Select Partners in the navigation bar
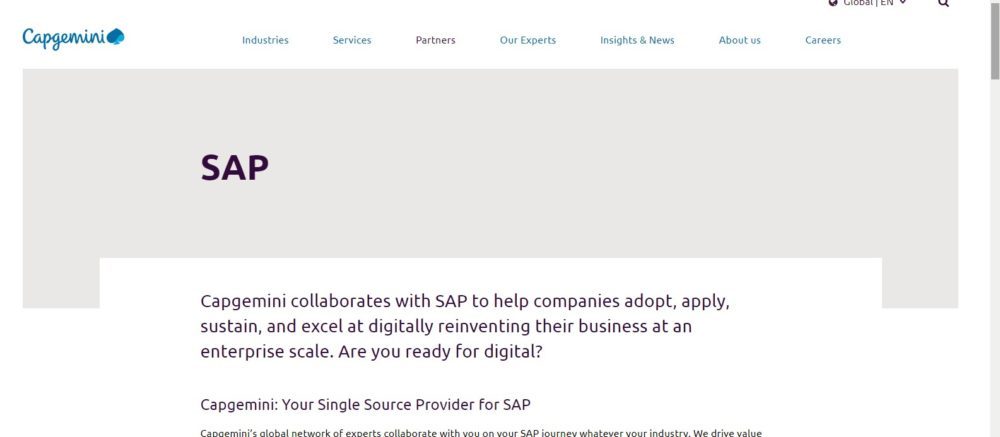The height and width of the screenshot is (437, 1000). (435, 40)
